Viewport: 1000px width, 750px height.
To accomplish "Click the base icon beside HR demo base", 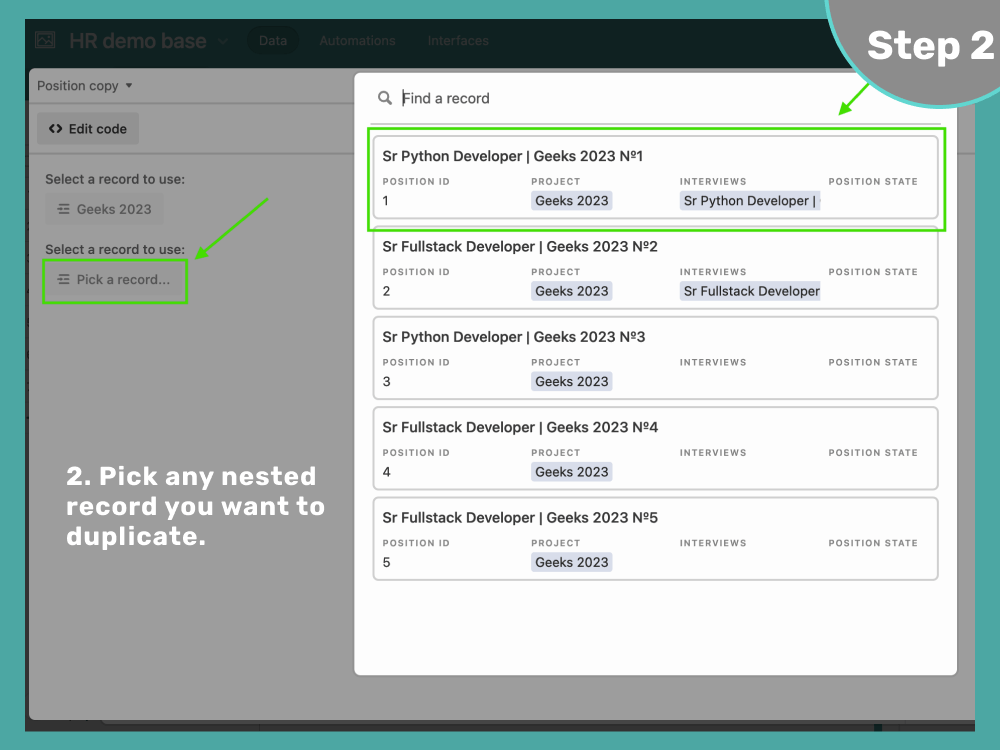I will 45,40.
